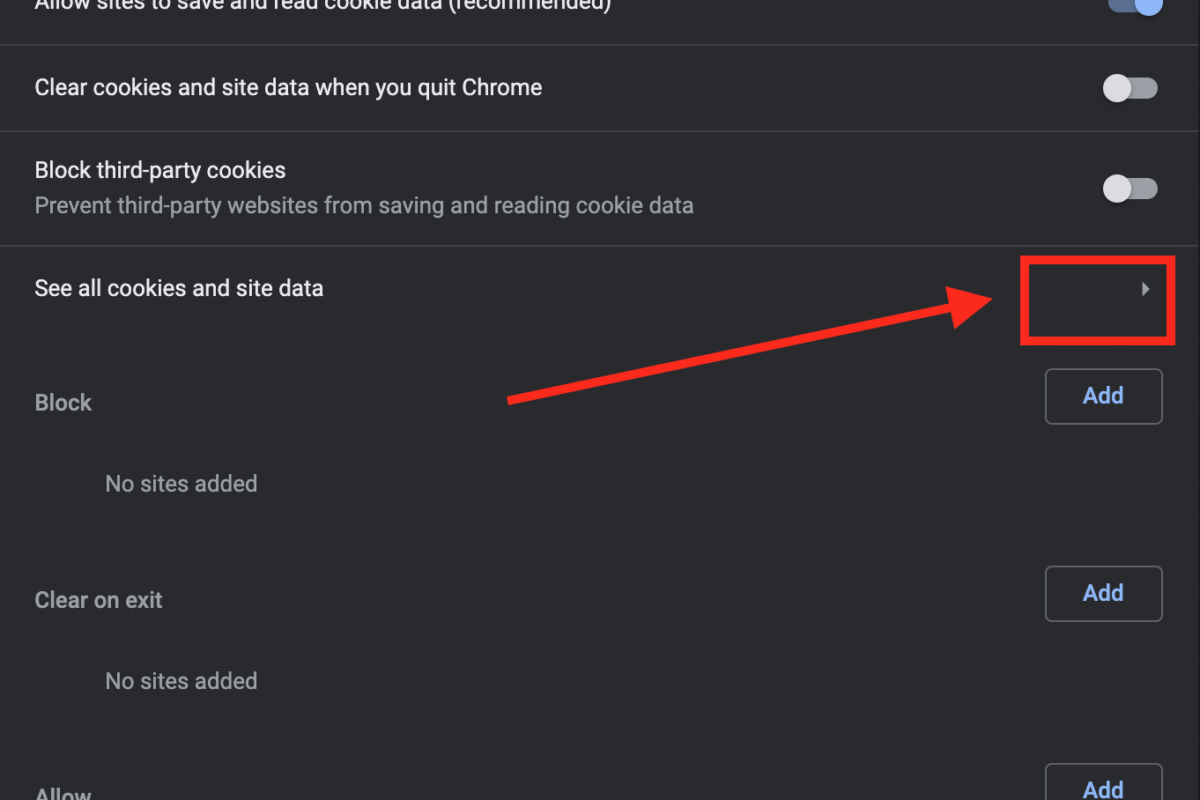Select the Prevent third-party websites description text
The width and height of the screenshot is (1200, 800).
364,206
